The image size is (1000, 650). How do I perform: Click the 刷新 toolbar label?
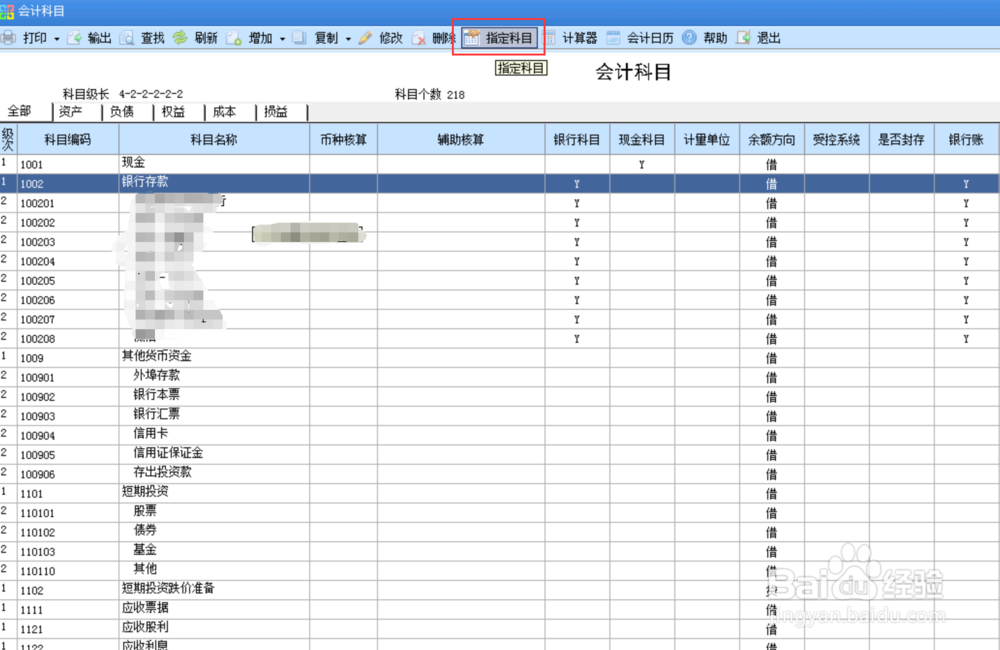(206, 38)
